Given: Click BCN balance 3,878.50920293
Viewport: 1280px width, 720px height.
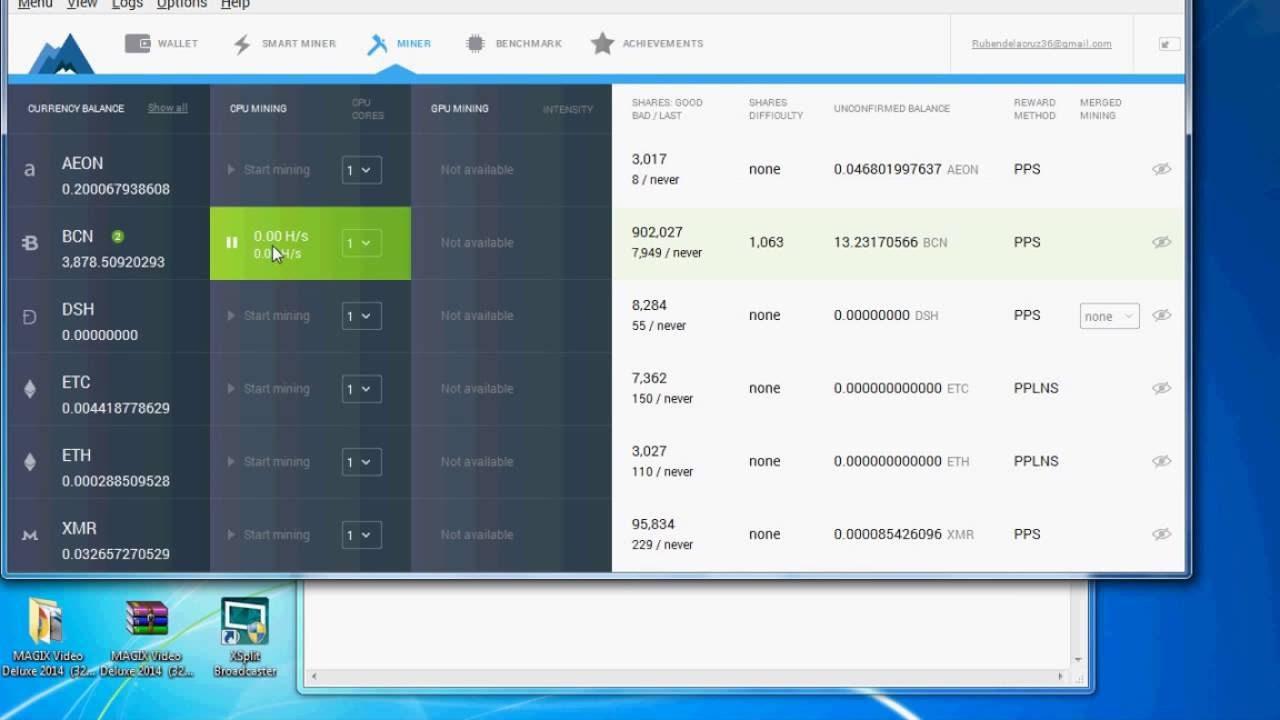Looking at the screenshot, I should coord(113,262).
